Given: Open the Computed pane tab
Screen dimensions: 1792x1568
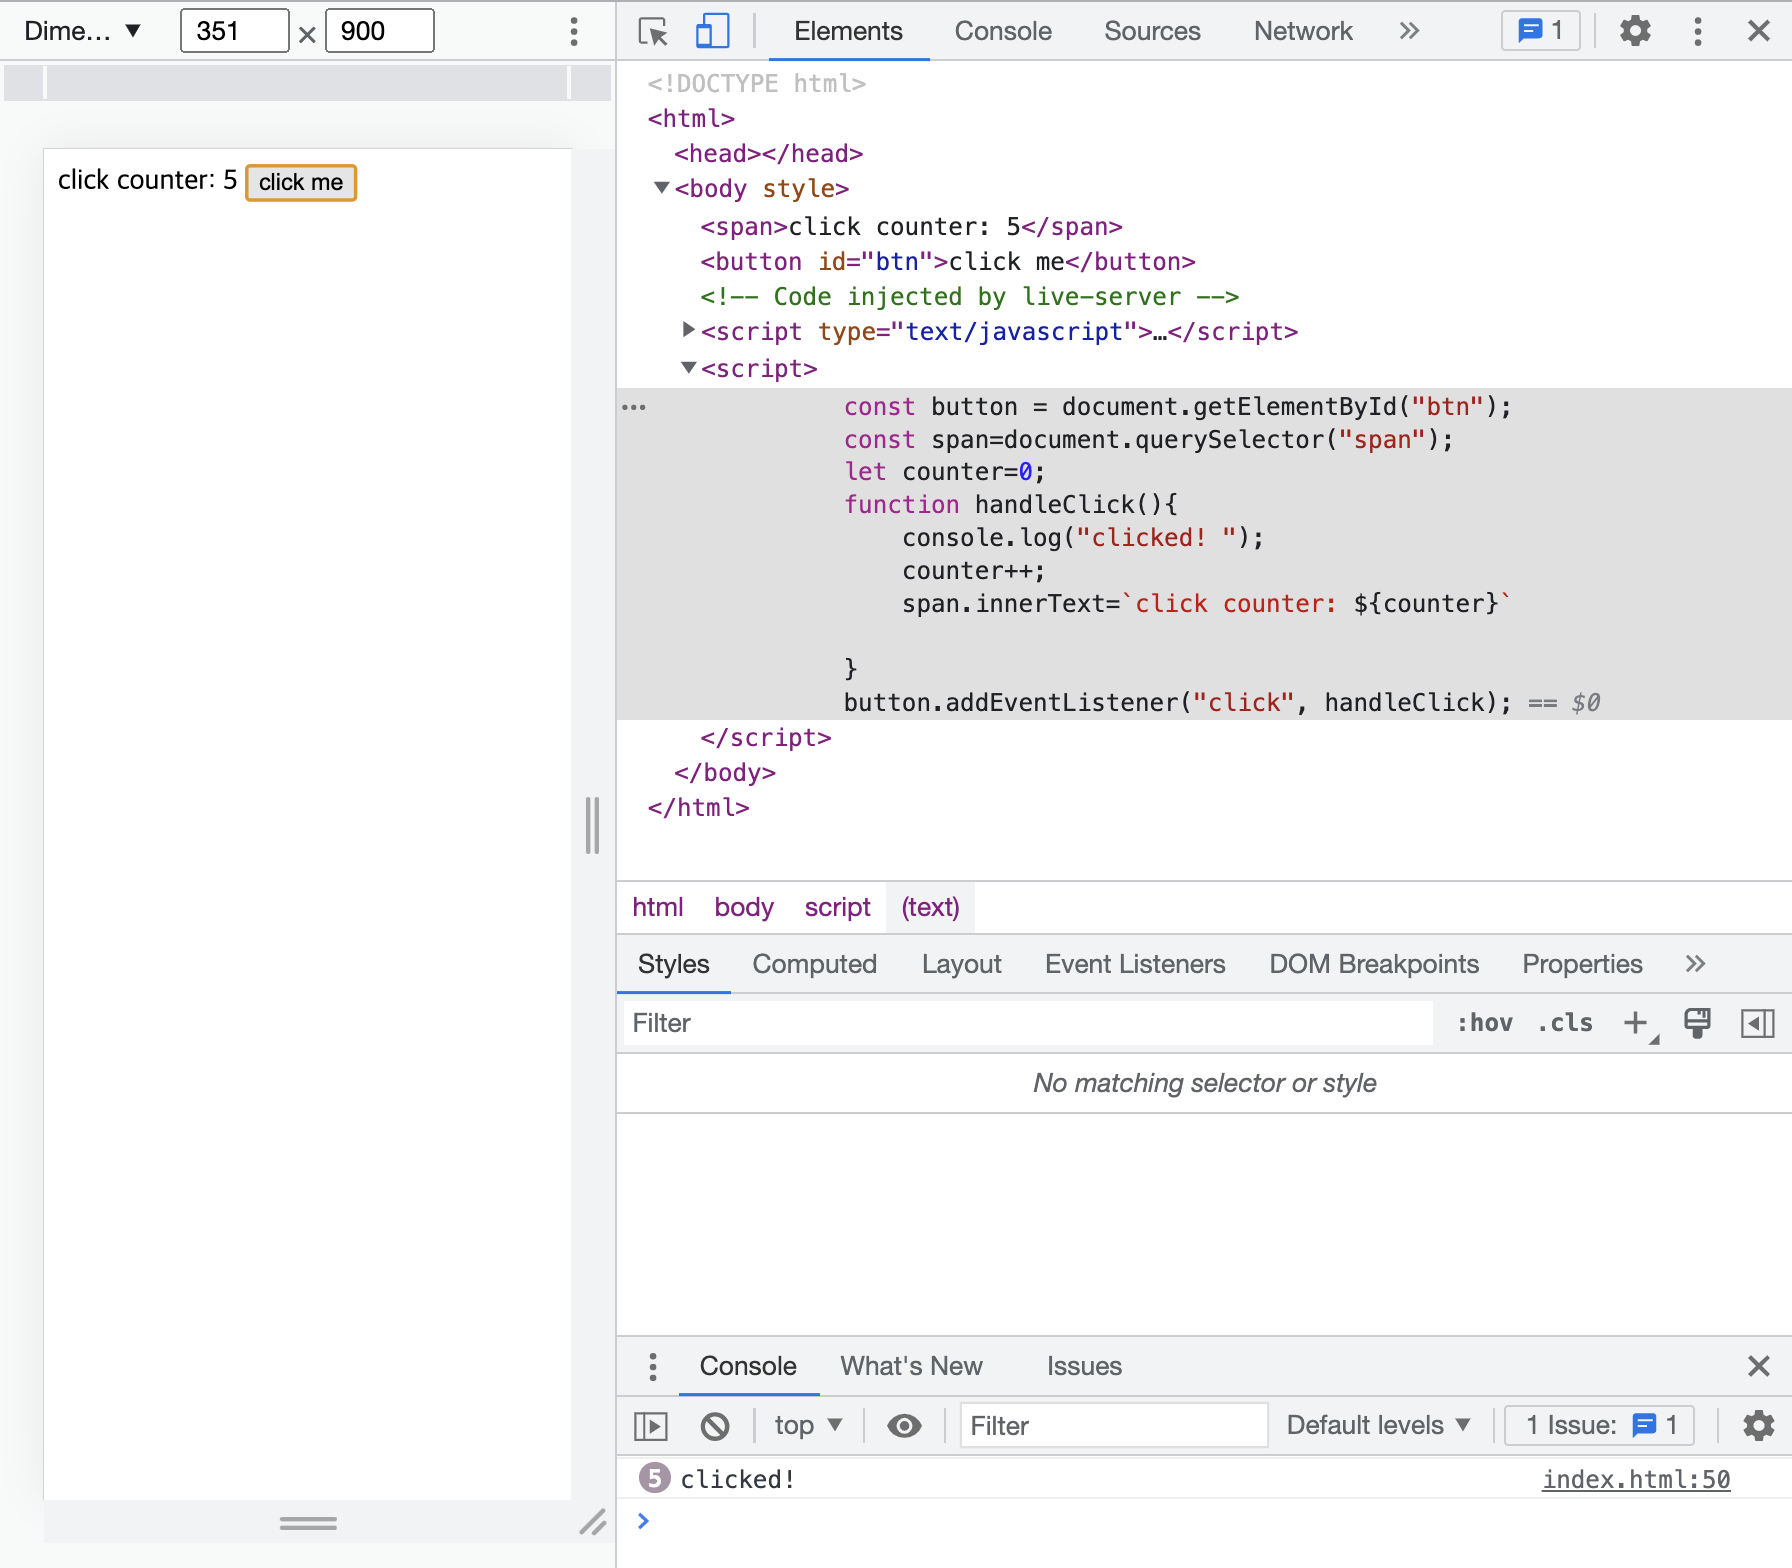Looking at the screenshot, I should click(814, 964).
